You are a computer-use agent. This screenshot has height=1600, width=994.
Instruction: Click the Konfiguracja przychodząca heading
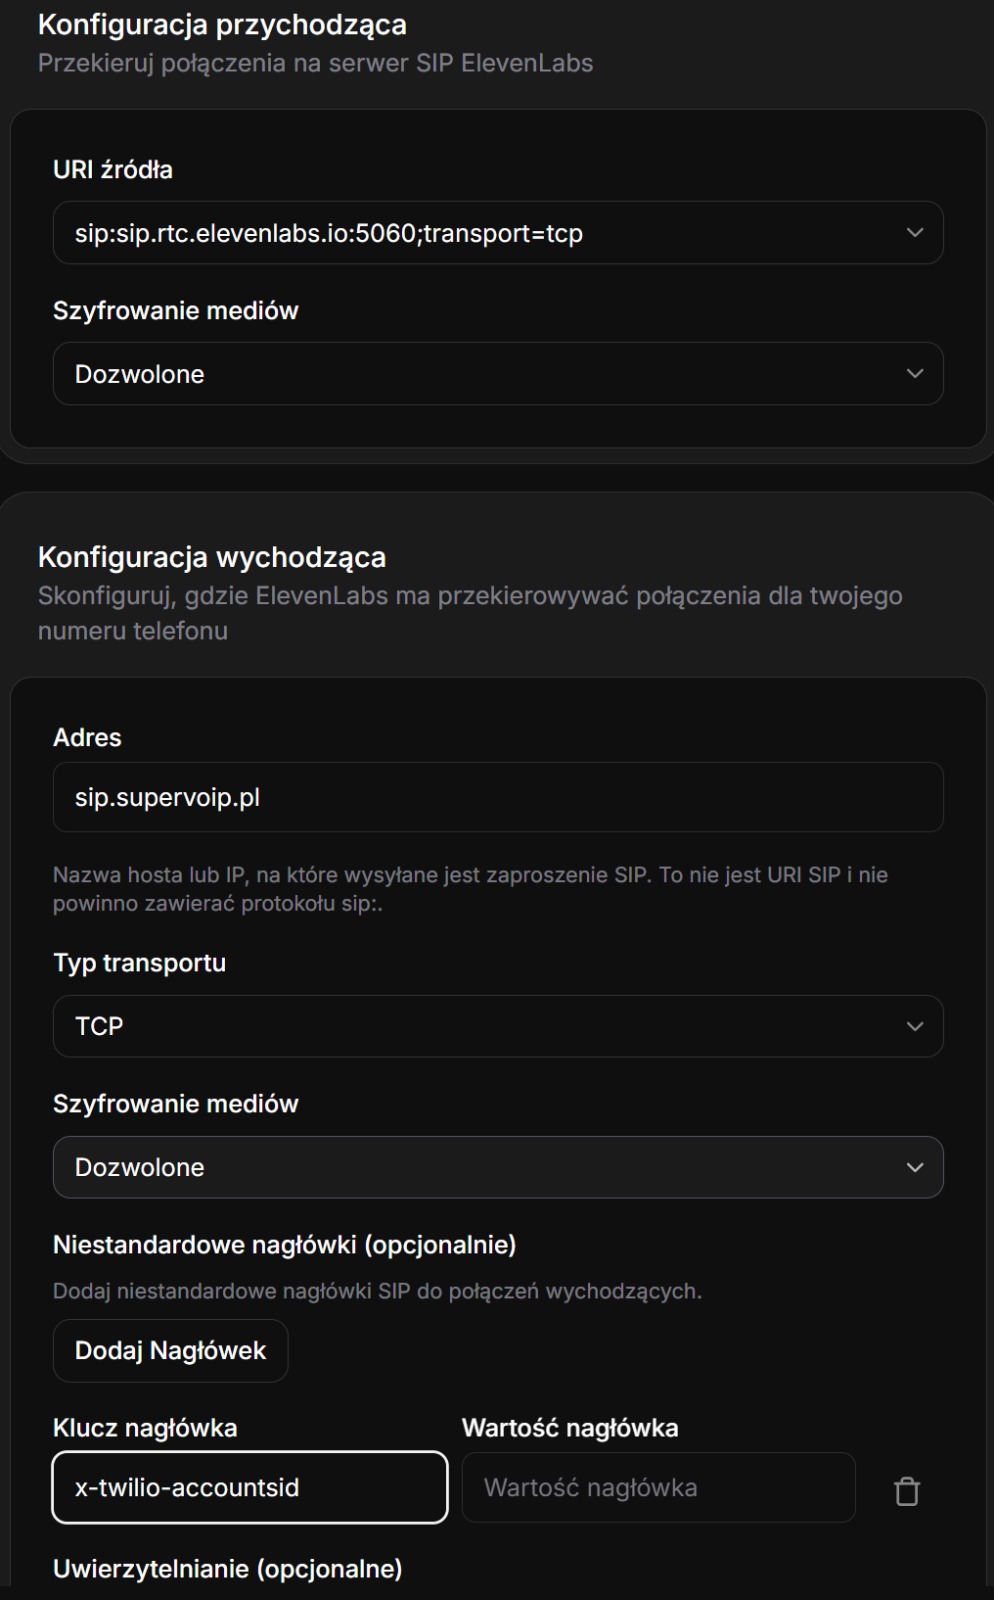pyautogui.click(x=222, y=25)
